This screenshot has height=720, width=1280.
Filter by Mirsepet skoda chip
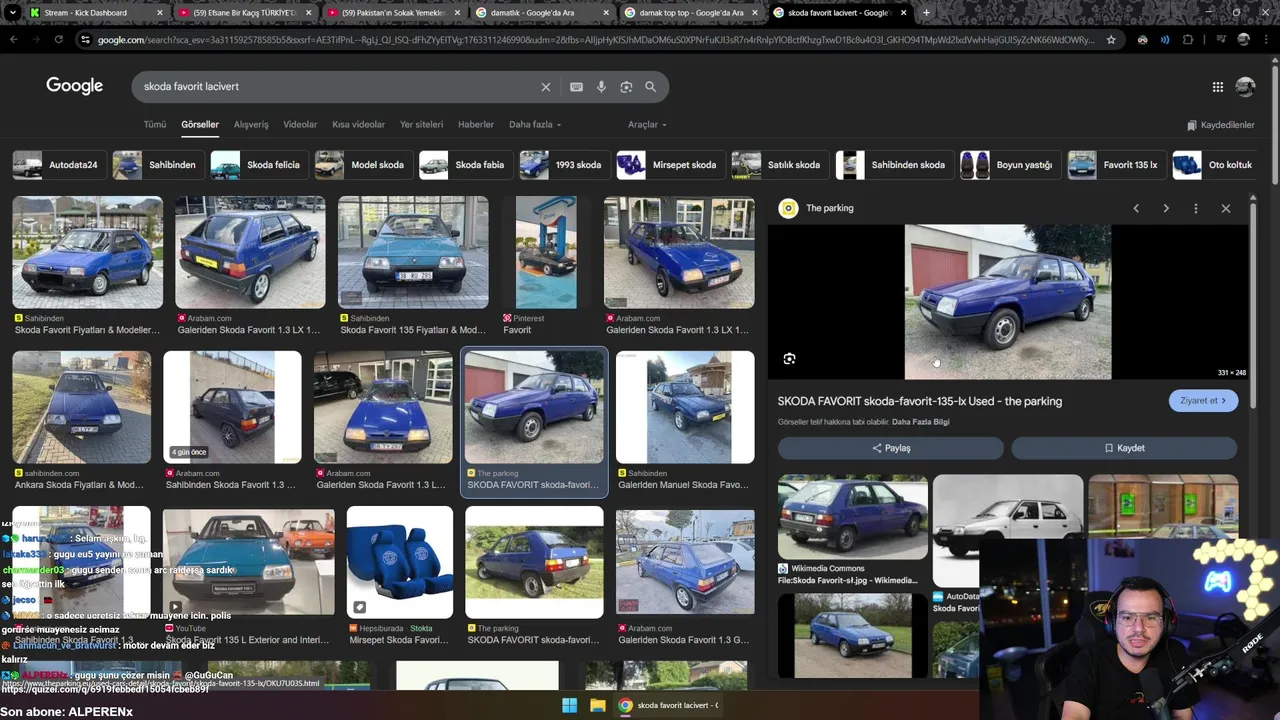[669, 165]
